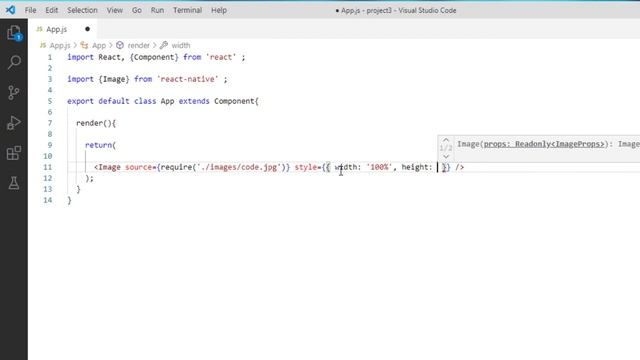This screenshot has height=360, width=640.
Task: Click render in breadcrumb path
Action: (x=138, y=45)
